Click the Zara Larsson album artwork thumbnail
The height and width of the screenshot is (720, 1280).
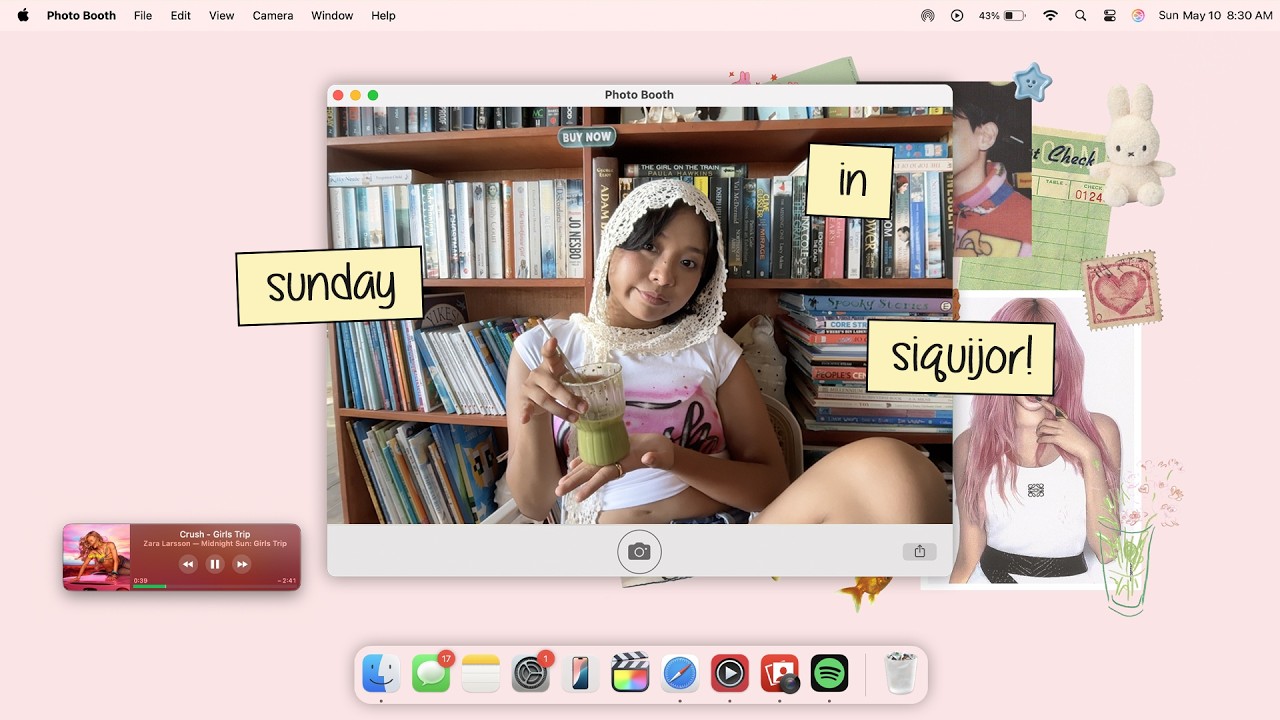coord(97,557)
